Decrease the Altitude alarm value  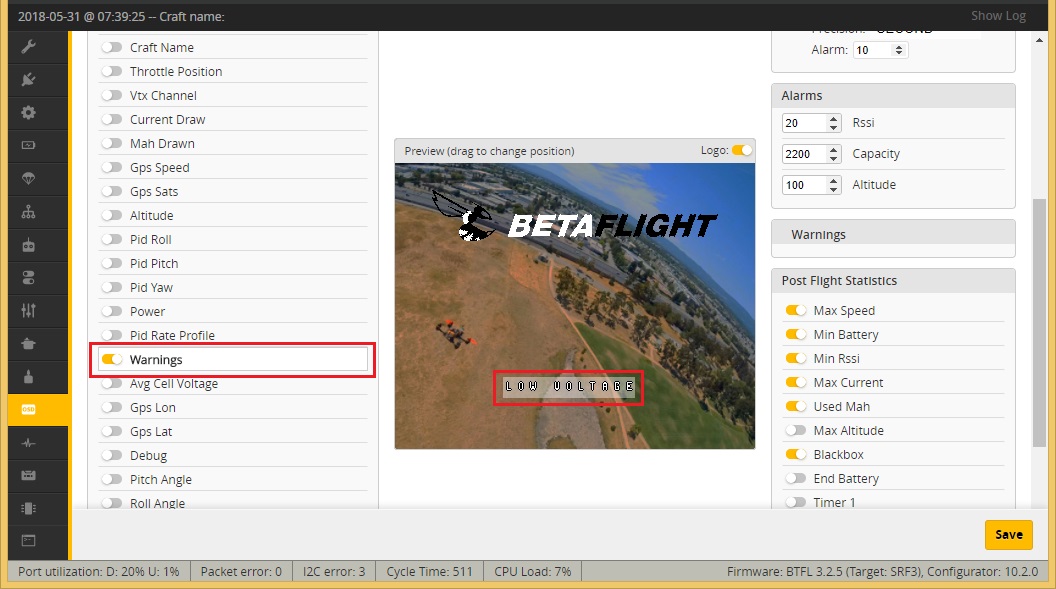(834, 189)
